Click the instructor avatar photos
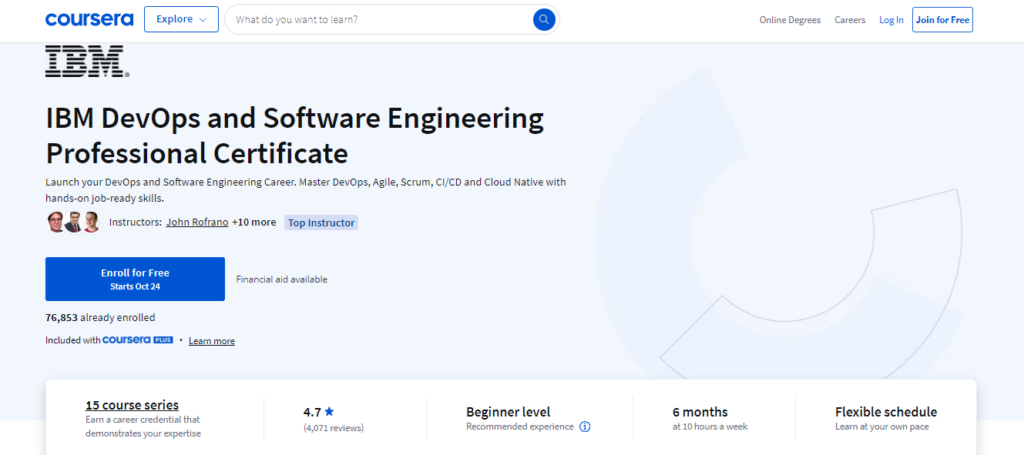The width and height of the screenshot is (1024, 455). coord(74,223)
